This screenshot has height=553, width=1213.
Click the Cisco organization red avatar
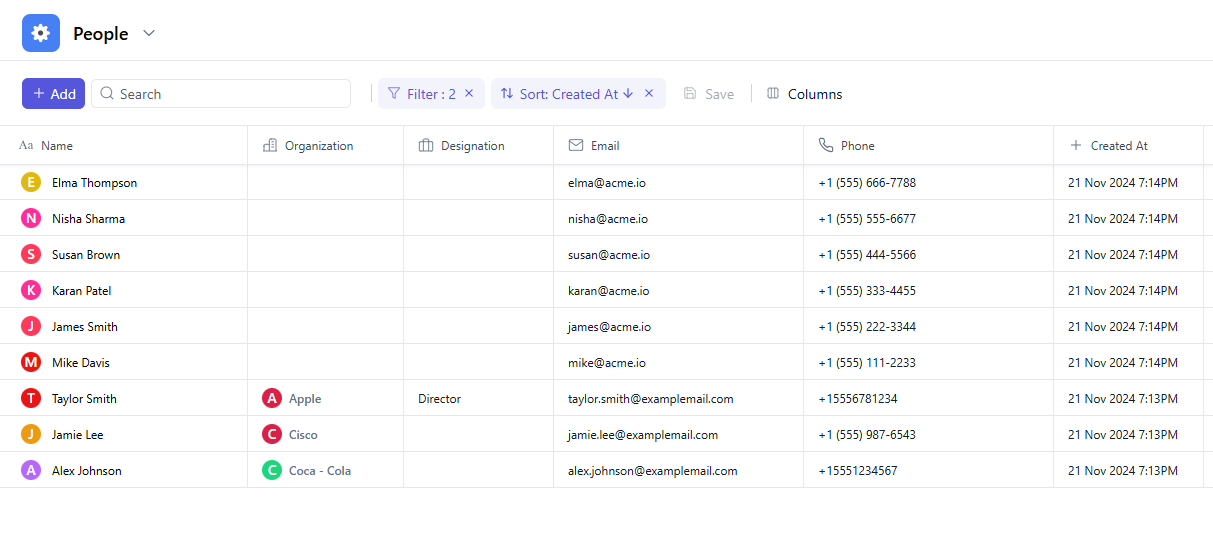(x=272, y=435)
